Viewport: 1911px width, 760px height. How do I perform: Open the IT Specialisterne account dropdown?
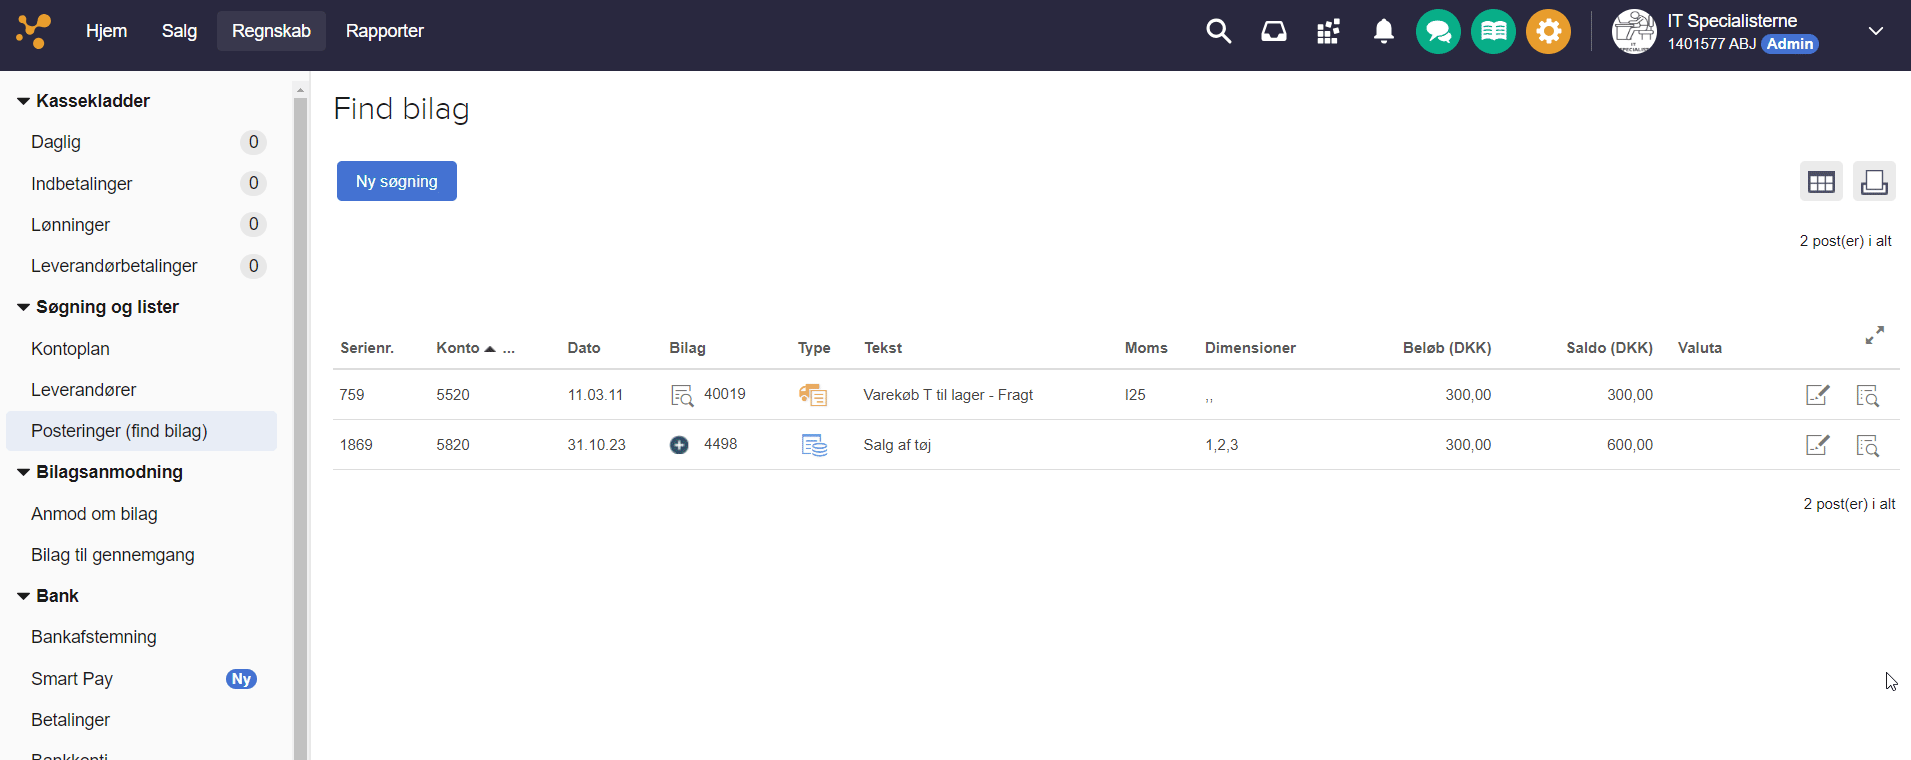(1875, 31)
